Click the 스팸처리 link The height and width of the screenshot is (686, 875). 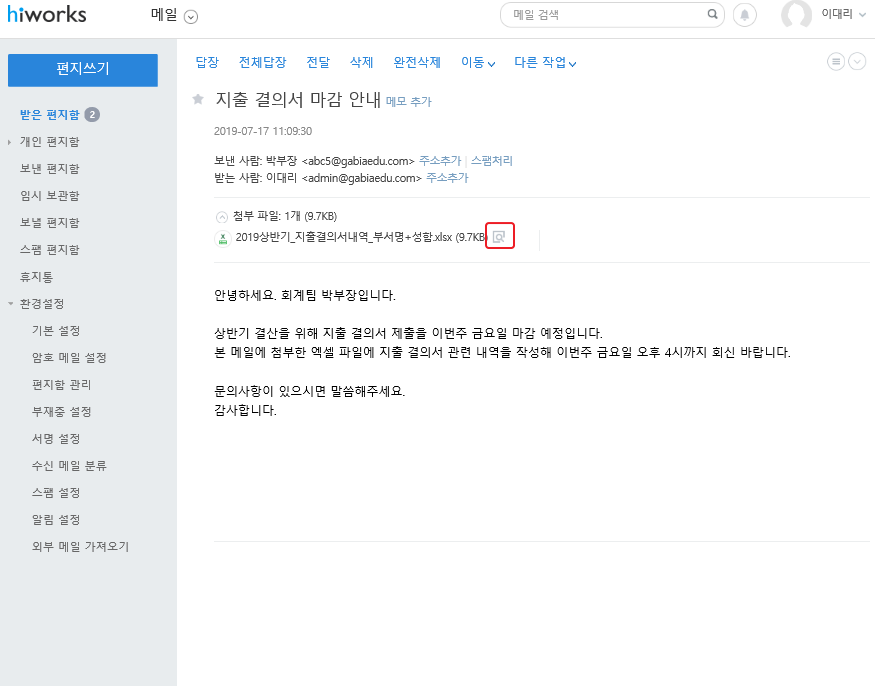492,160
